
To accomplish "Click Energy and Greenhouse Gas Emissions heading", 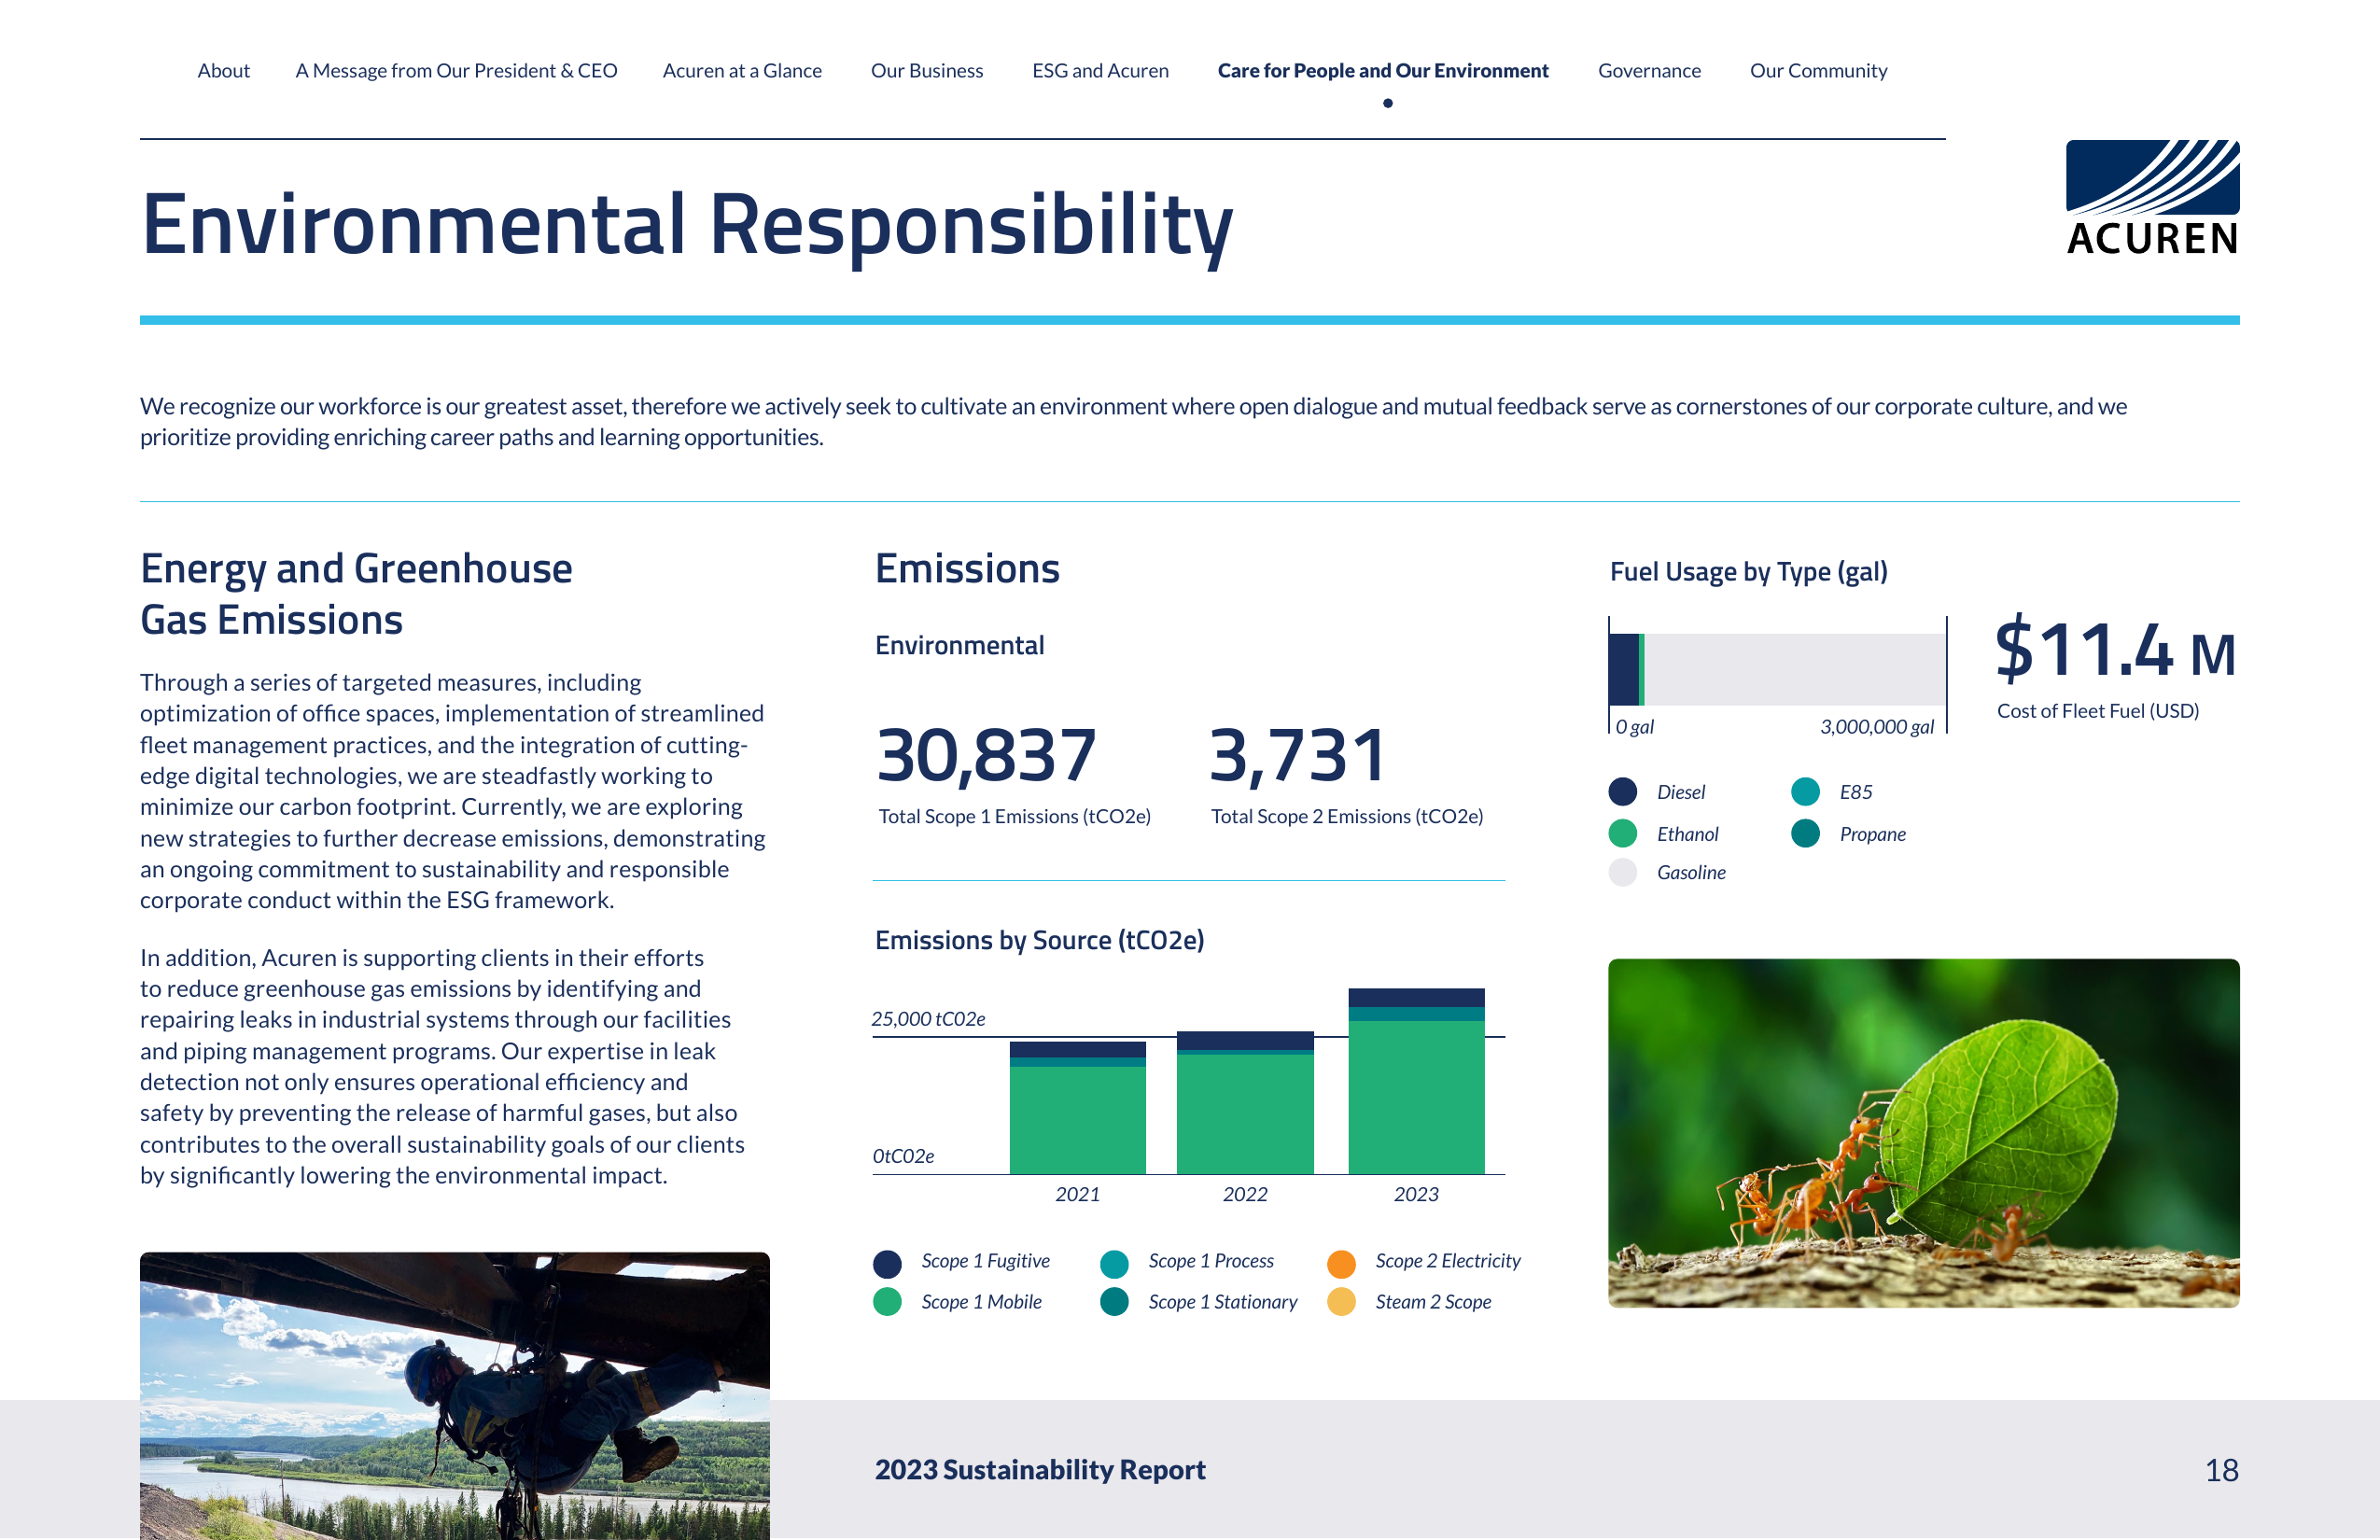I will click(x=356, y=594).
